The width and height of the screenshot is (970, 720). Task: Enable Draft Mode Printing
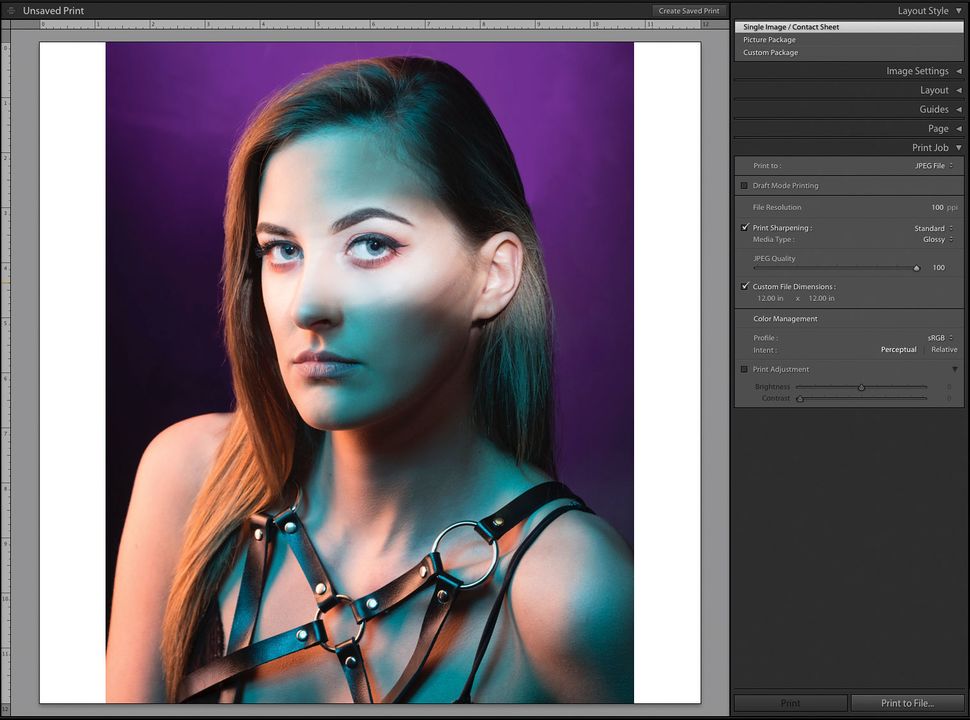coord(744,185)
